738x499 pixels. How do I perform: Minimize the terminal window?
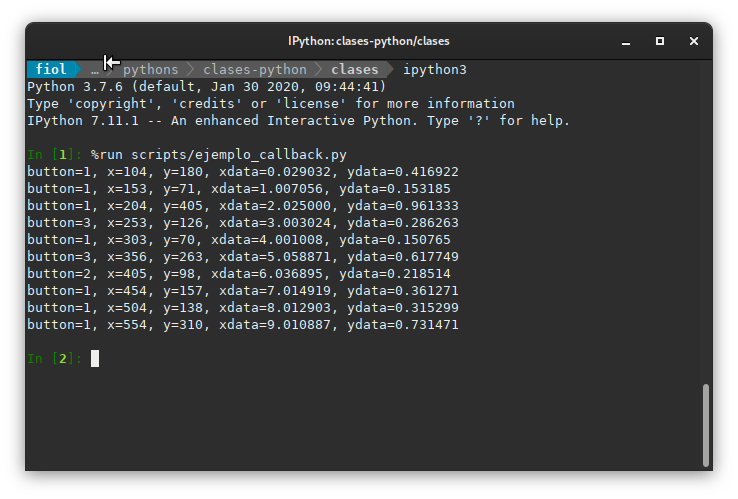pos(625,41)
